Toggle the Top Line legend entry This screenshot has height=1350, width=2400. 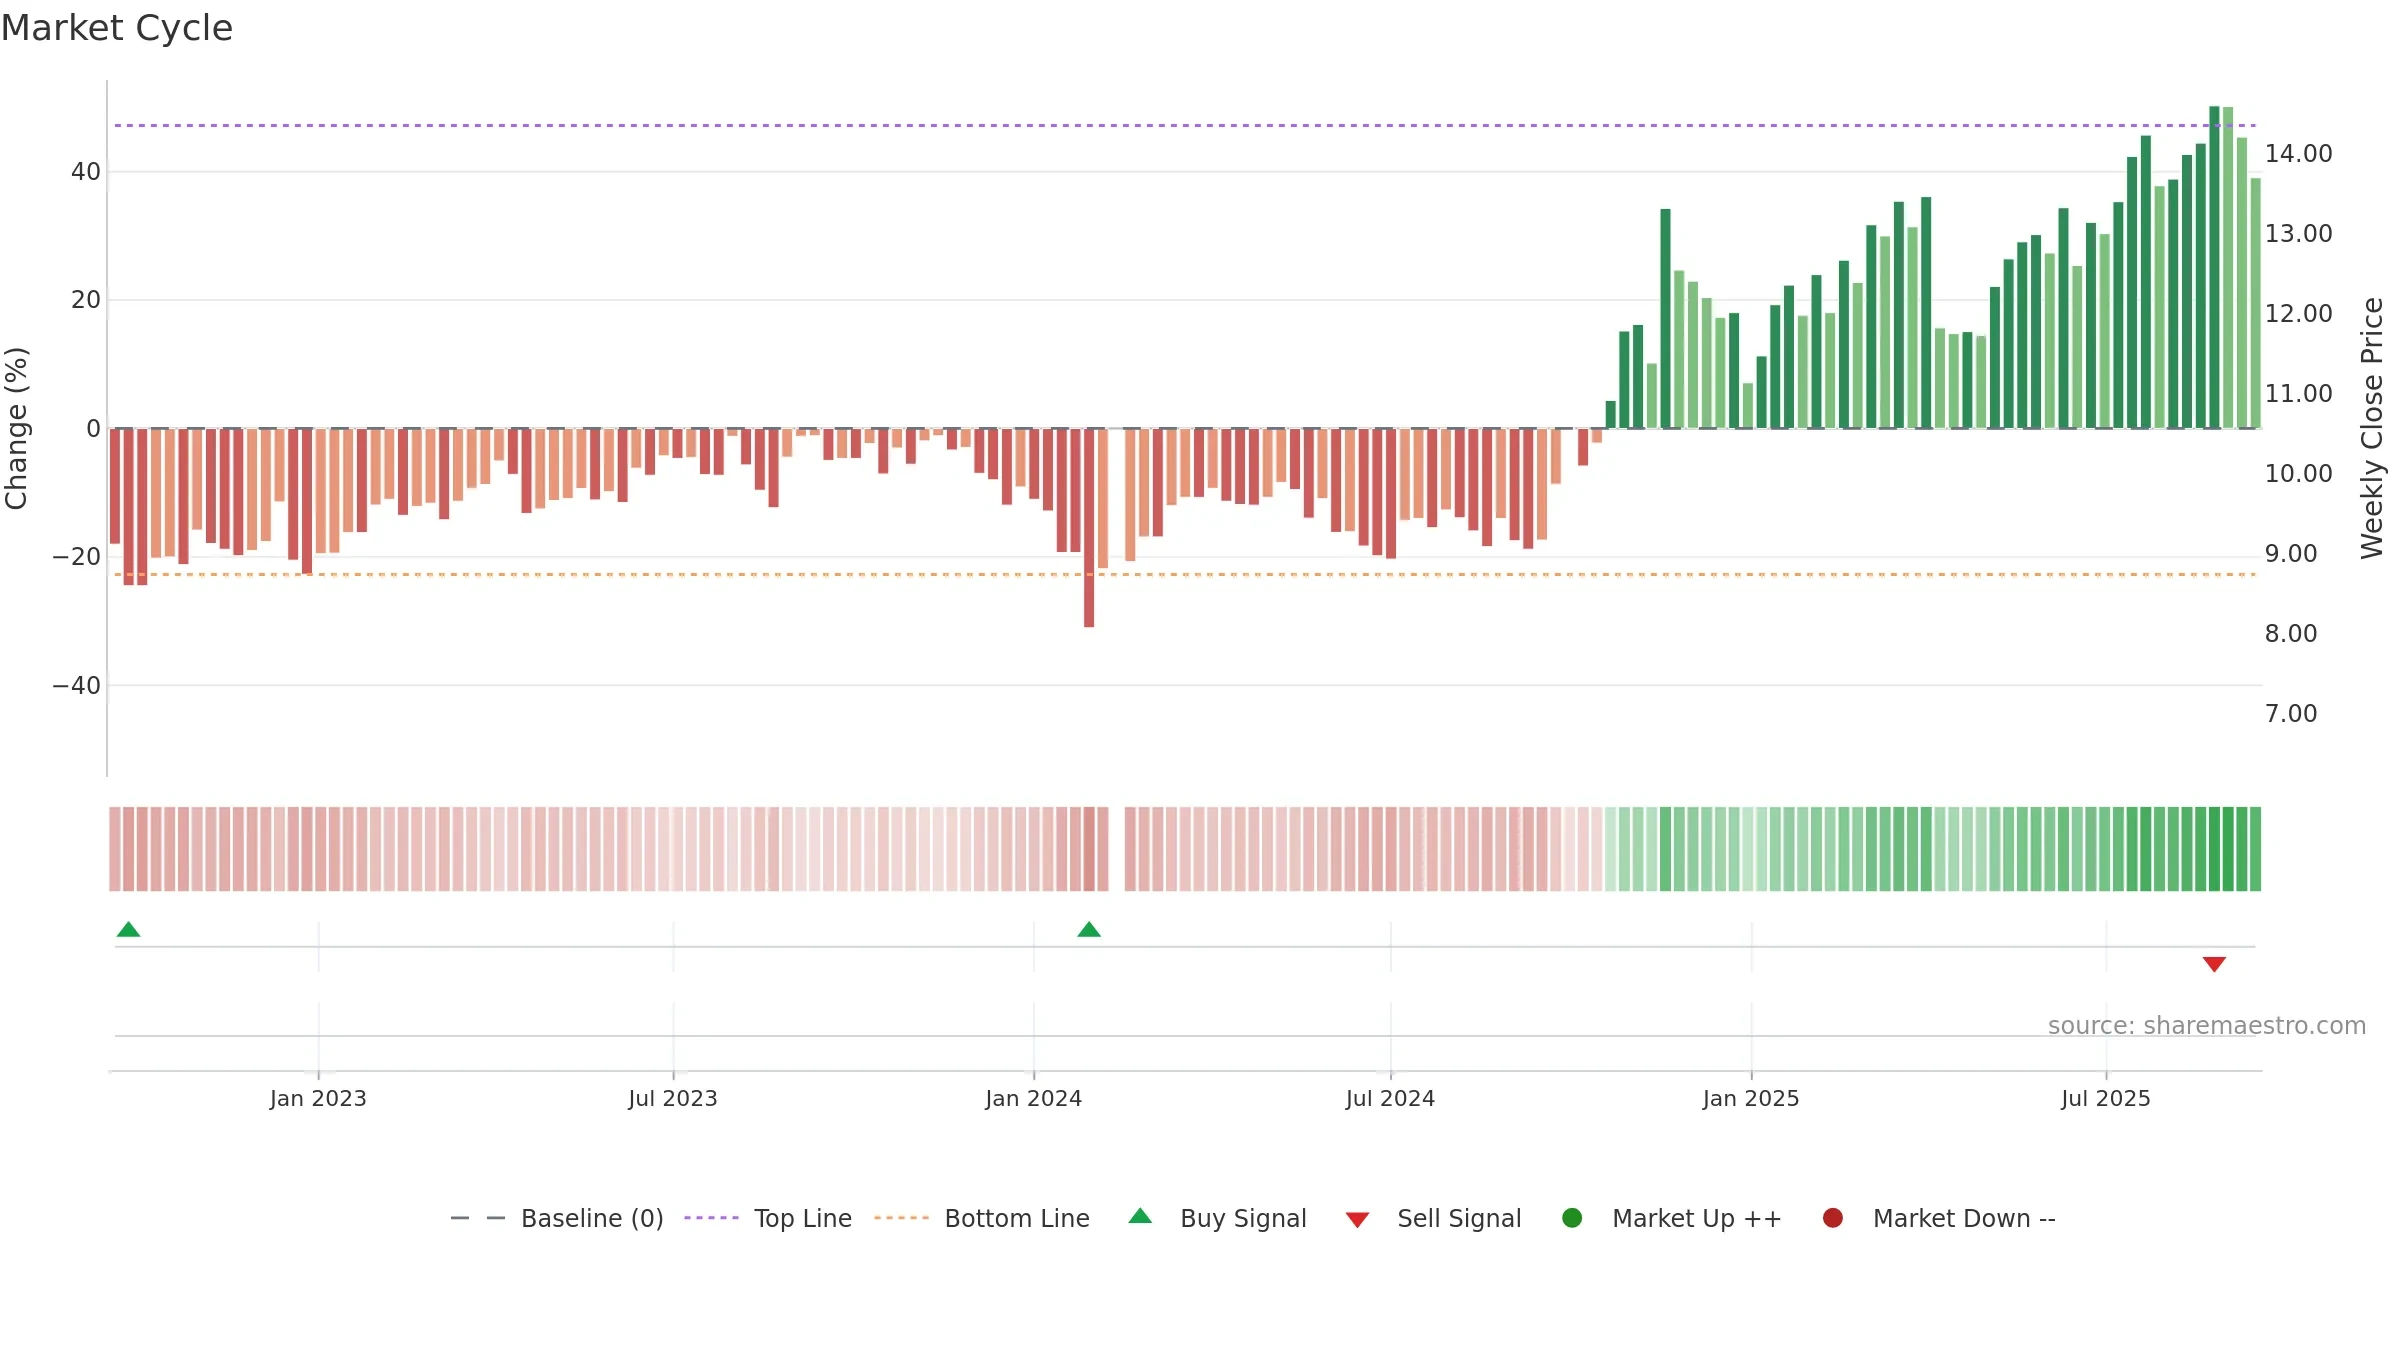point(768,1218)
